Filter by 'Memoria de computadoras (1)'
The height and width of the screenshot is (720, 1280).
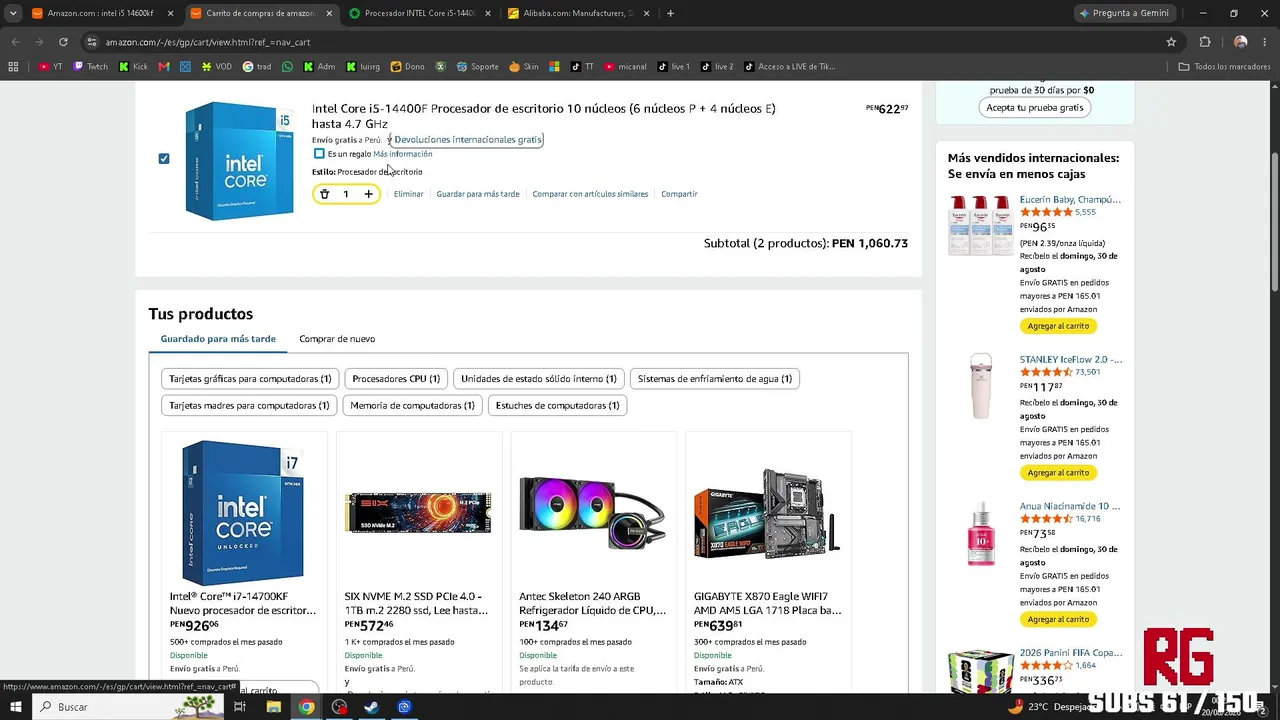pyautogui.click(x=412, y=406)
